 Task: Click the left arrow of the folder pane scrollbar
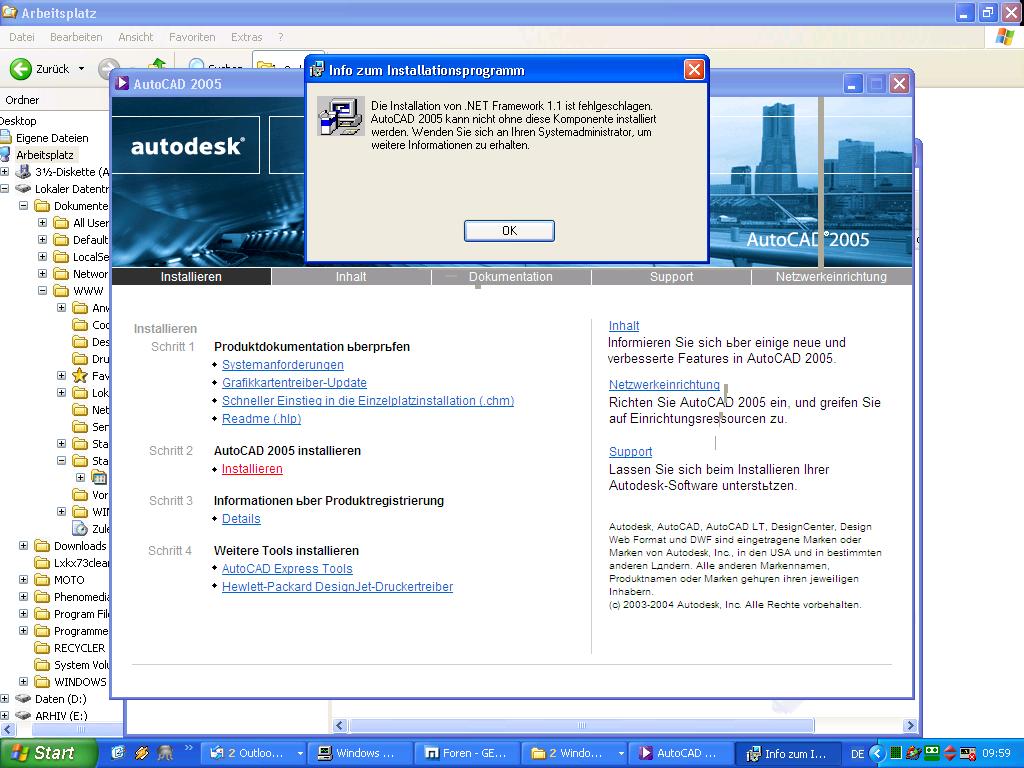coord(7,729)
